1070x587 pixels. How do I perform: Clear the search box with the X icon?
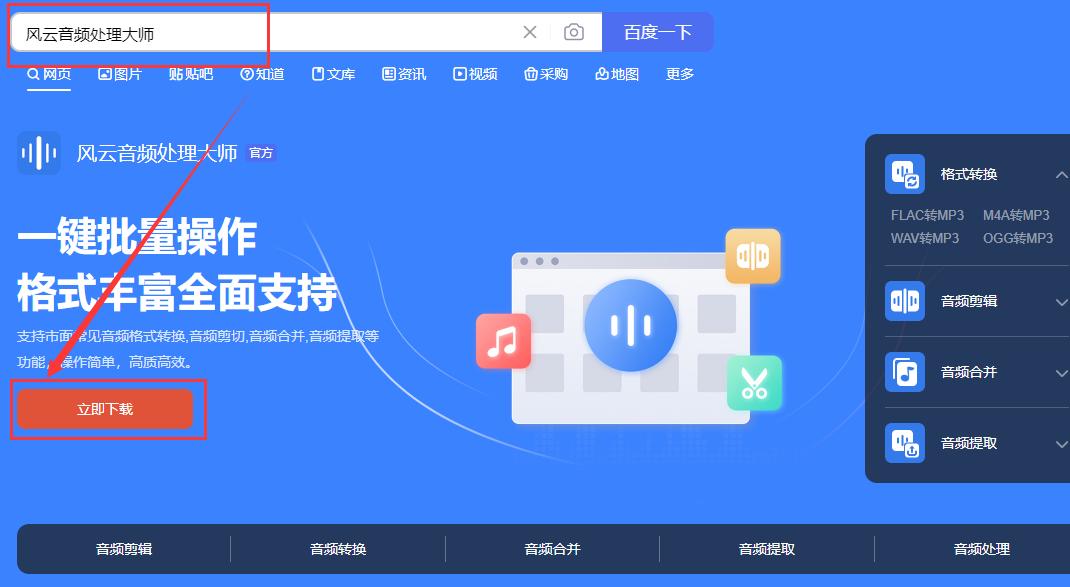coord(530,31)
